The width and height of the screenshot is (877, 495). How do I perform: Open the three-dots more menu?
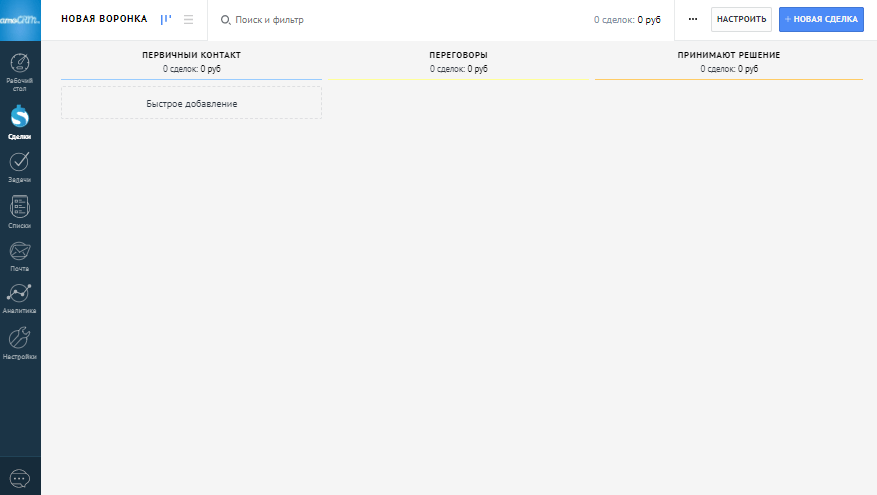click(x=693, y=19)
